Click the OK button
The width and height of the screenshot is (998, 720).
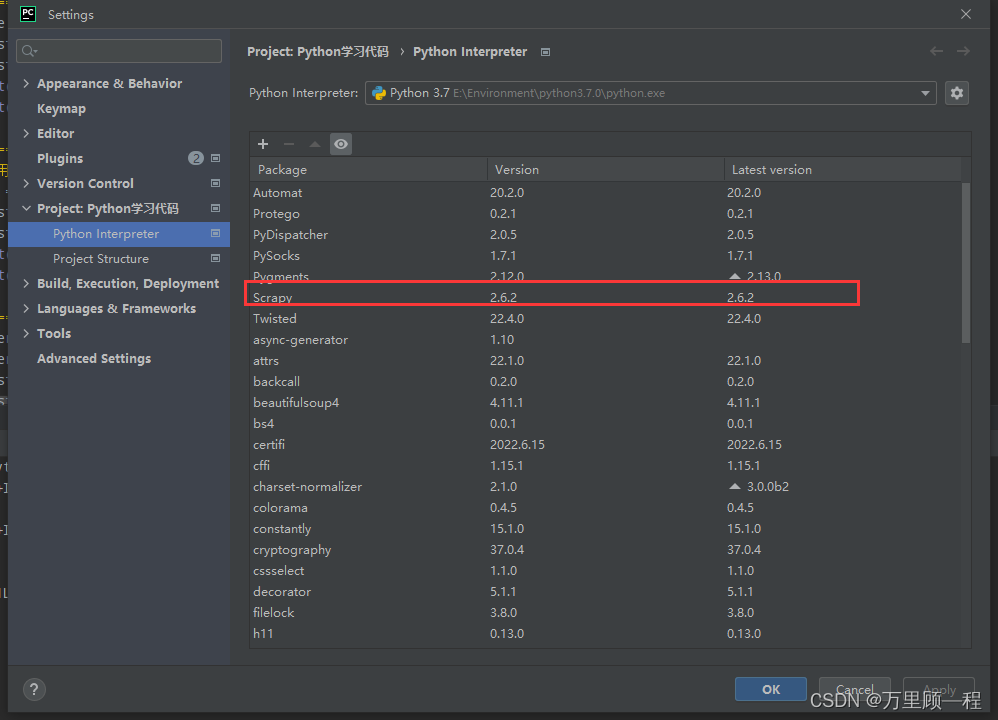[x=771, y=689]
